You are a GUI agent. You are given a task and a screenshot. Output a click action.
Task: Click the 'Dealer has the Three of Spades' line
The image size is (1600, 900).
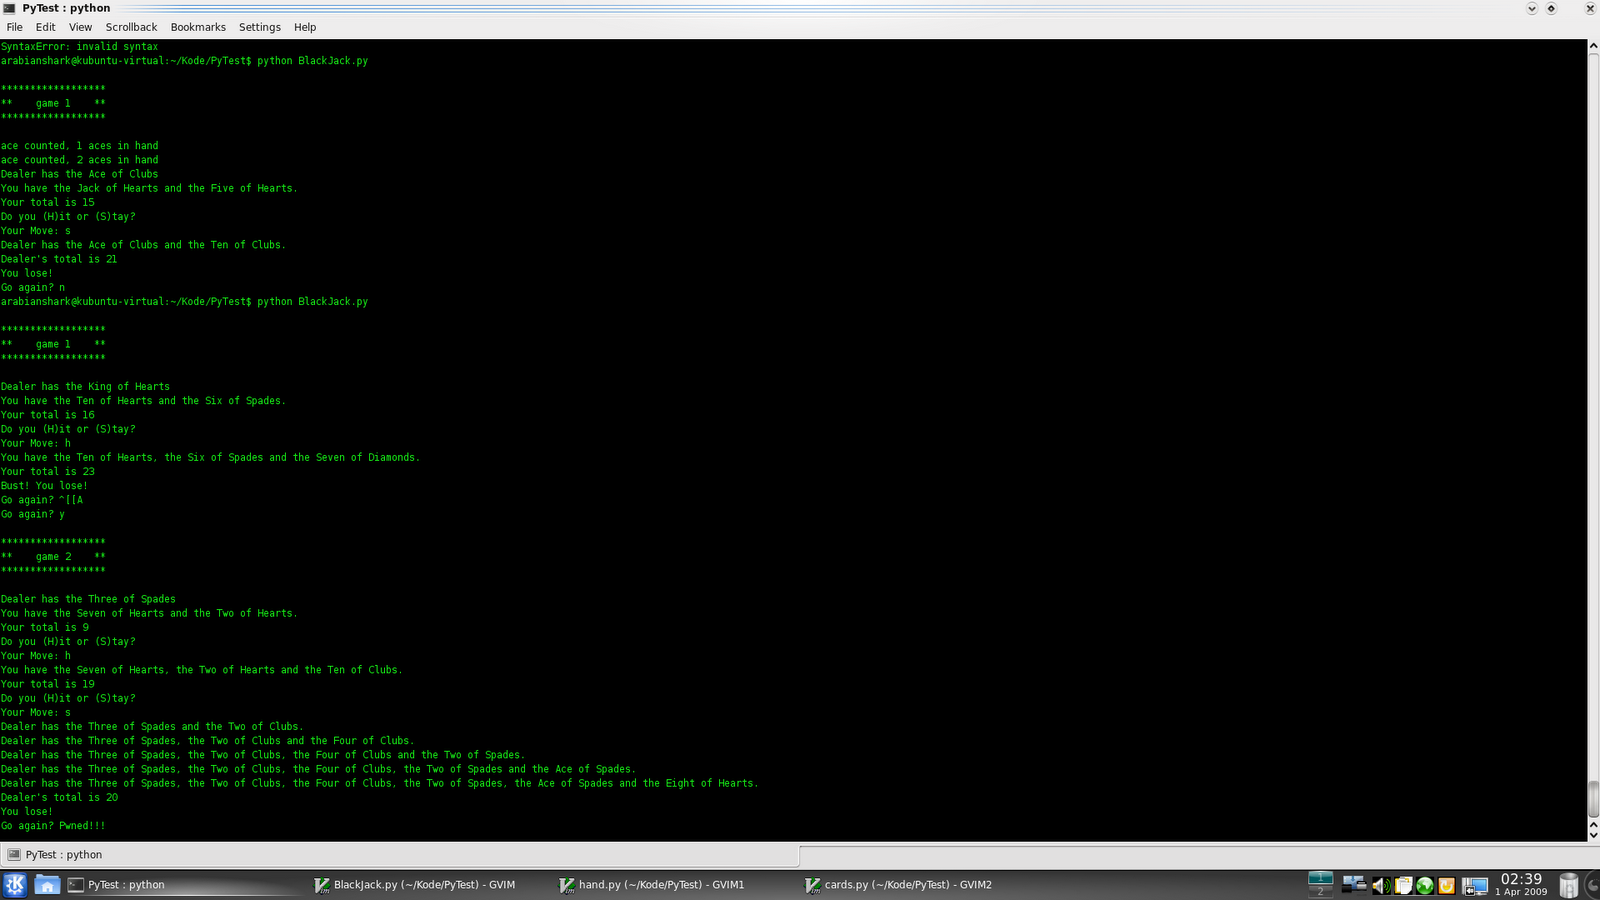click(89, 599)
